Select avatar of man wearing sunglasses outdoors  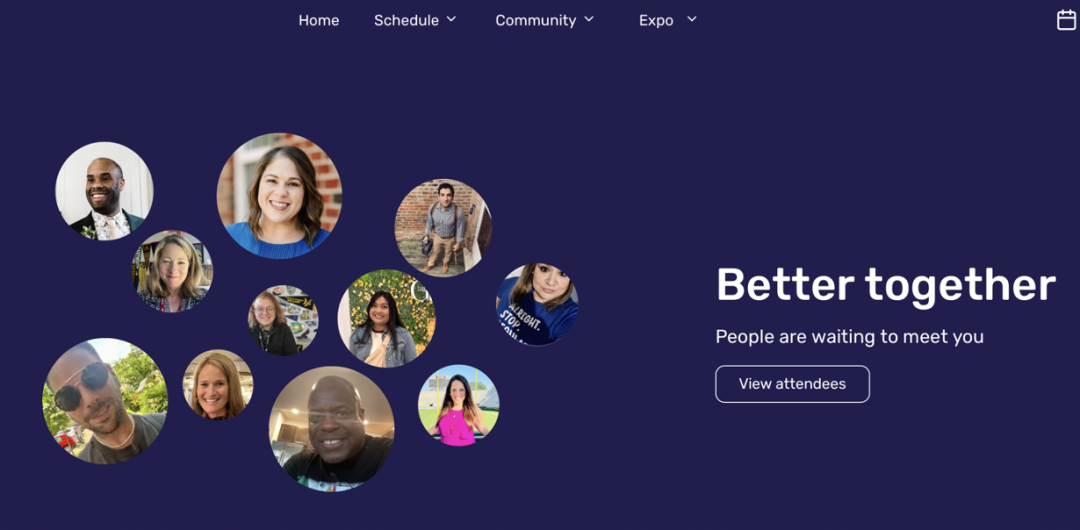pyautogui.click(x=105, y=401)
